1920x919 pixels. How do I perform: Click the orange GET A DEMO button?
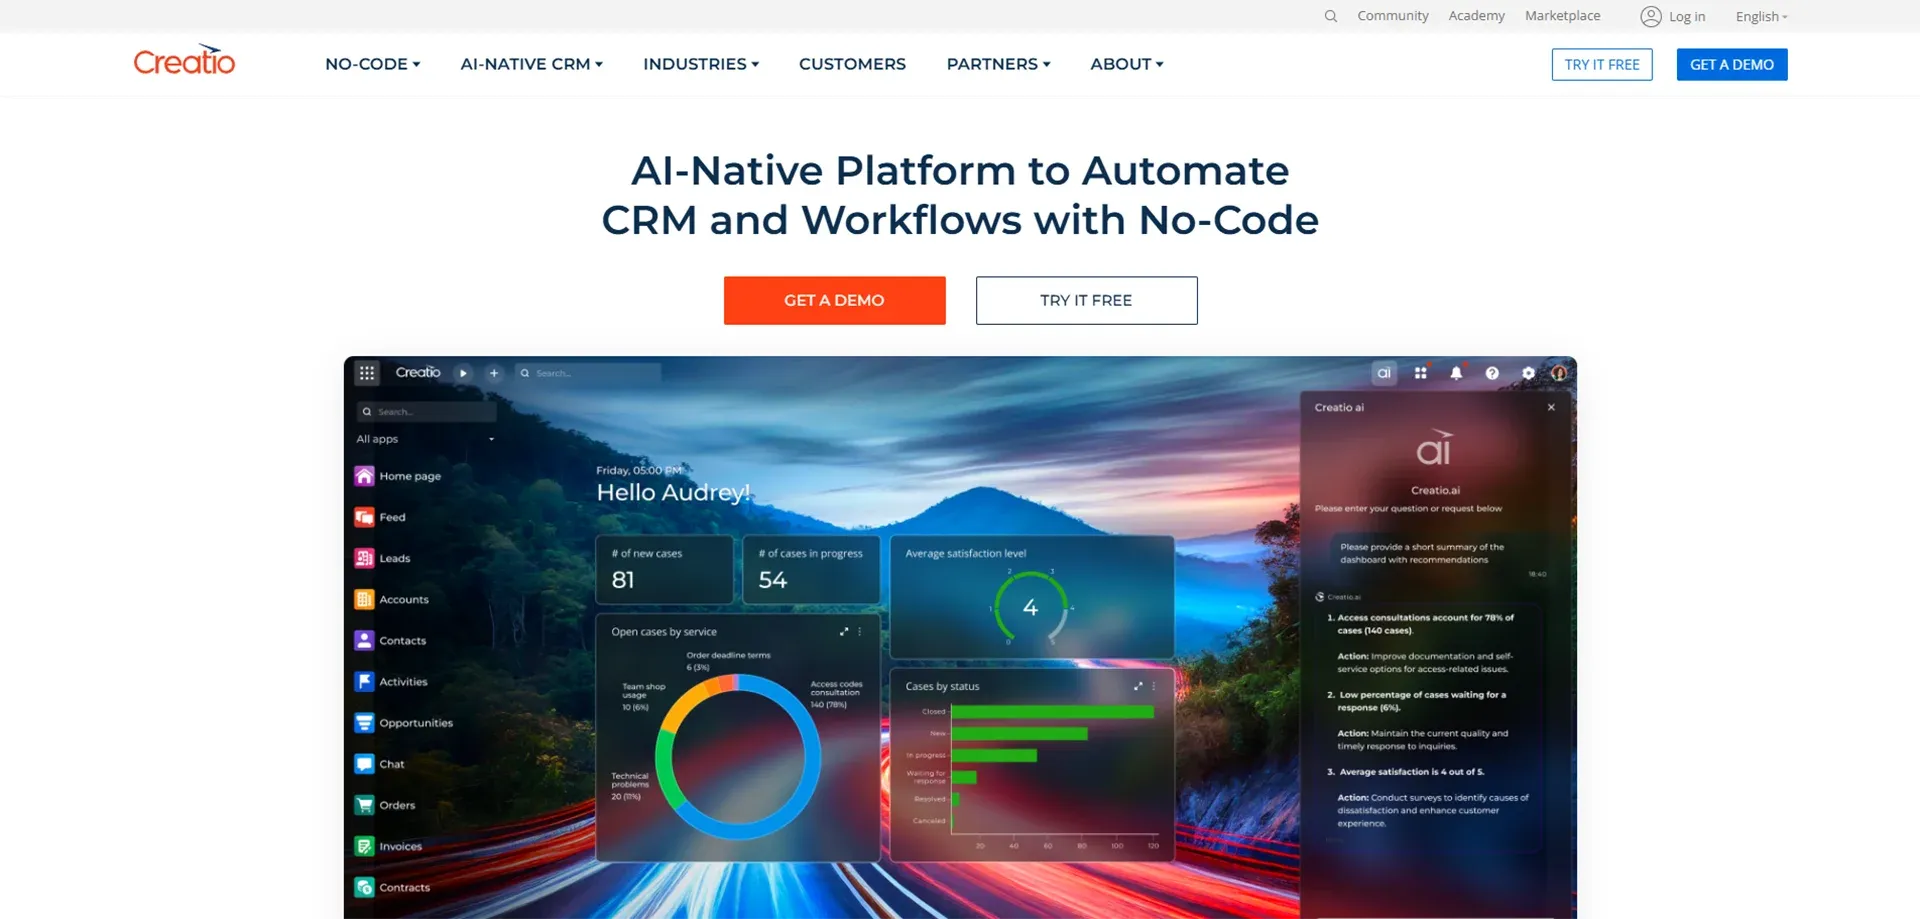(x=834, y=300)
